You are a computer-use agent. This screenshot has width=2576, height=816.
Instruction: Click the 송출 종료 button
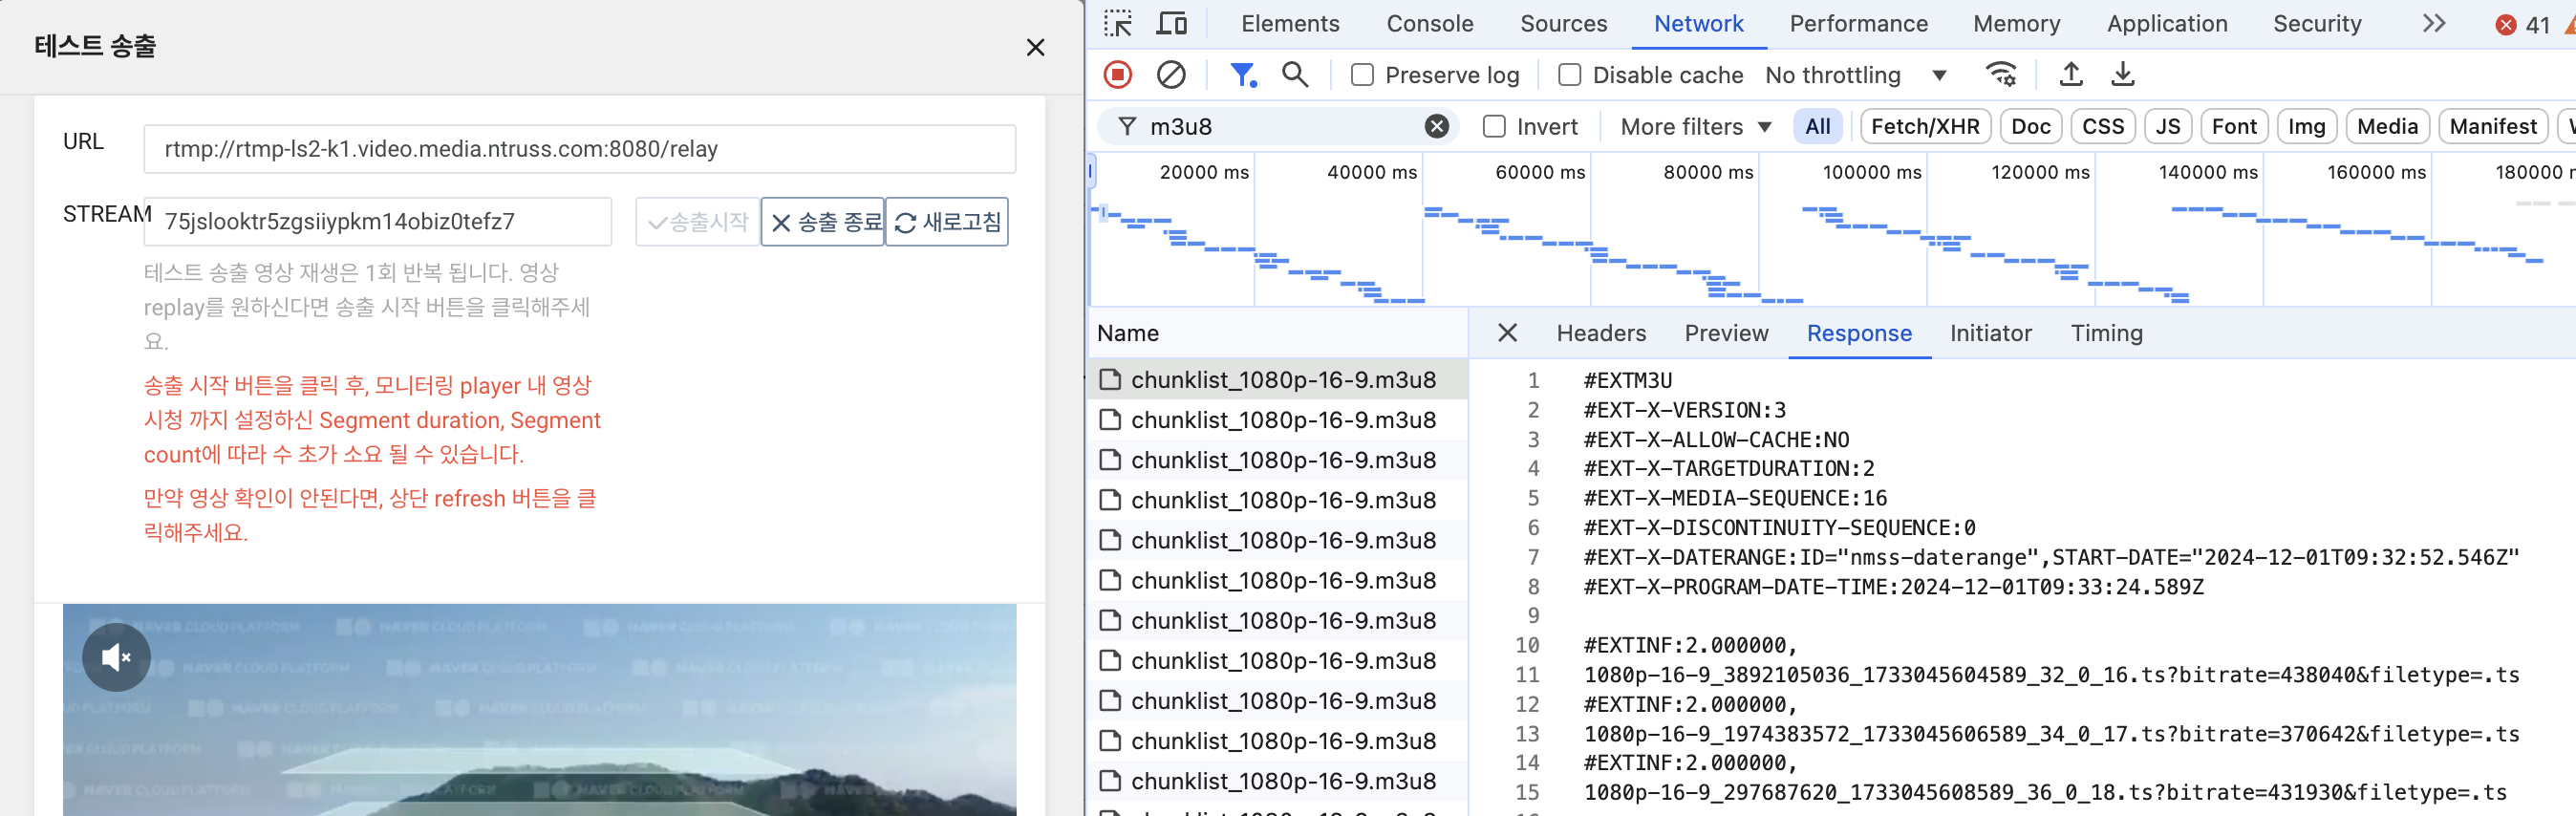pos(823,222)
